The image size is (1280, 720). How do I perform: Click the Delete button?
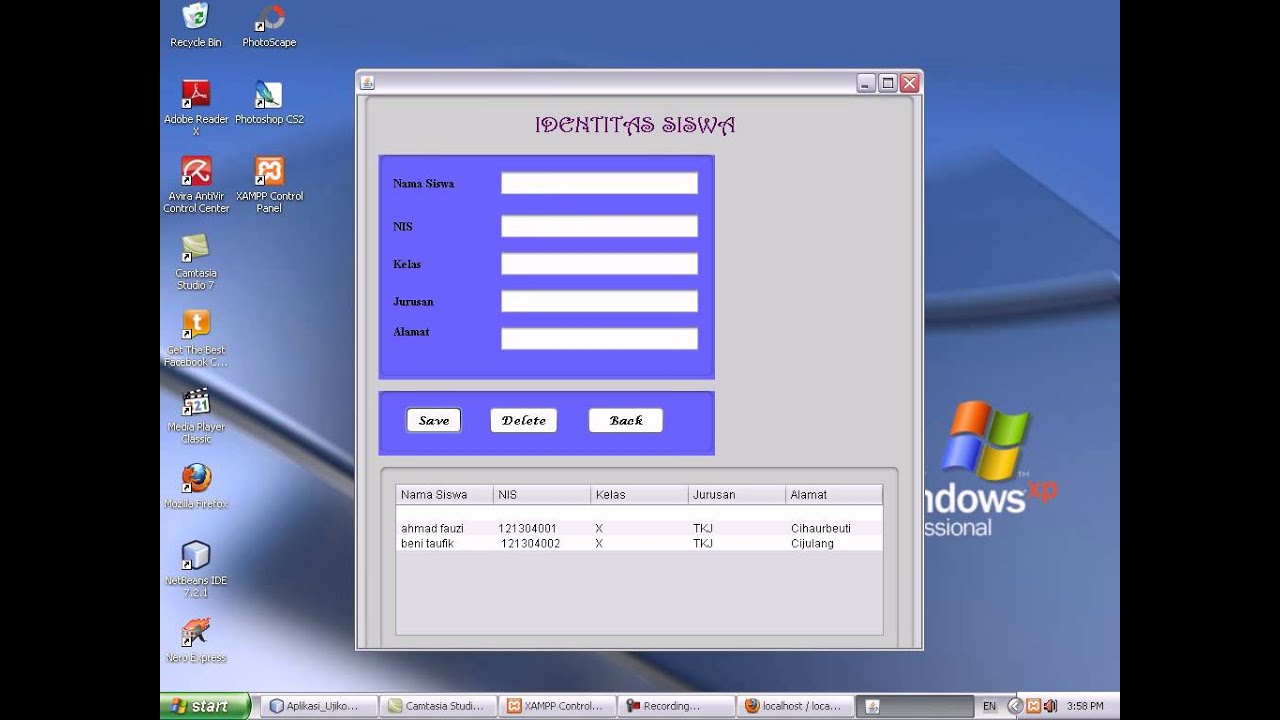(x=524, y=420)
